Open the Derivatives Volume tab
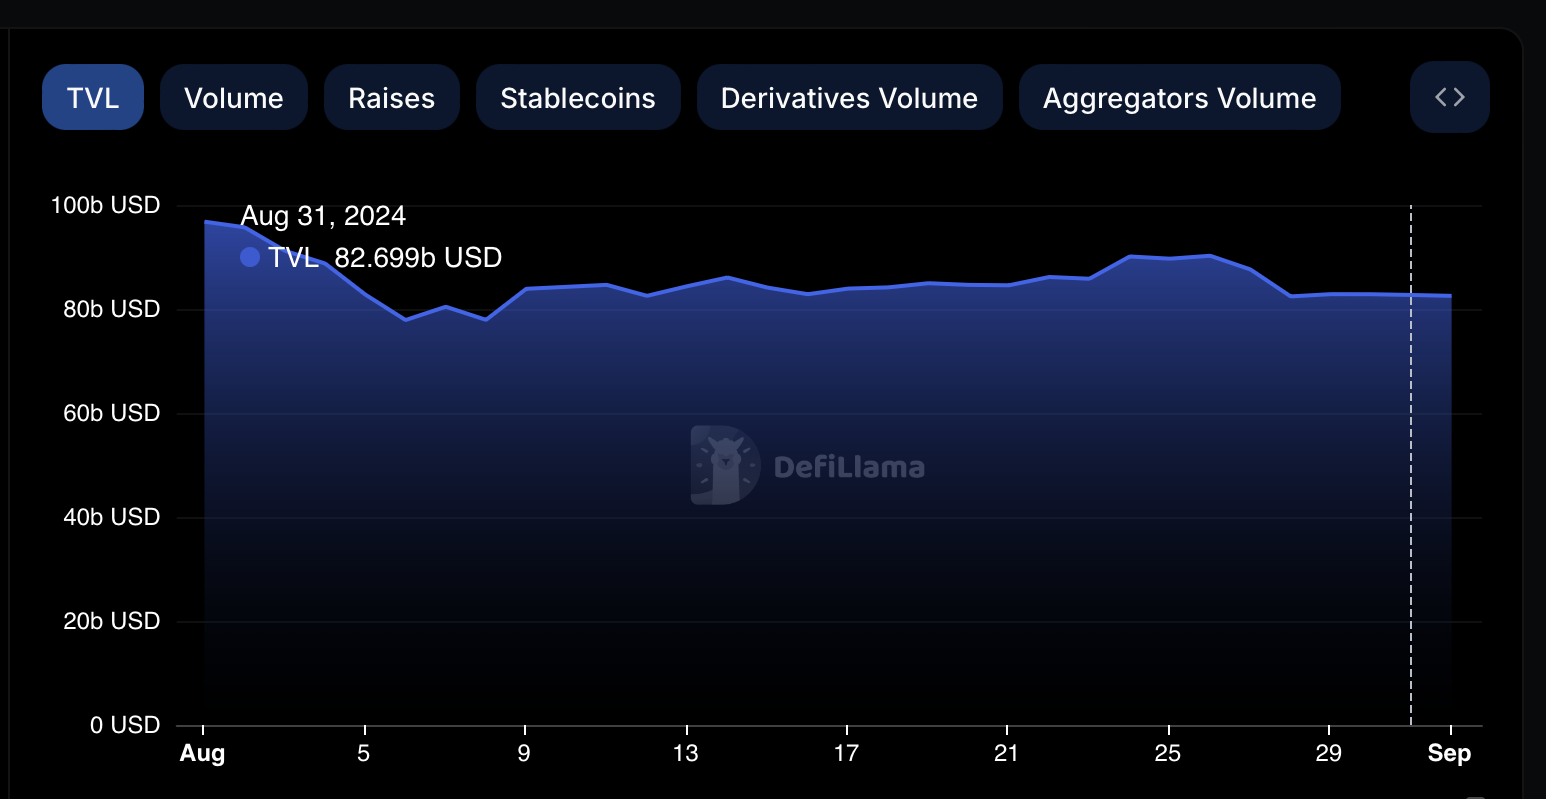Viewport: 1546px width, 799px height. pos(850,97)
